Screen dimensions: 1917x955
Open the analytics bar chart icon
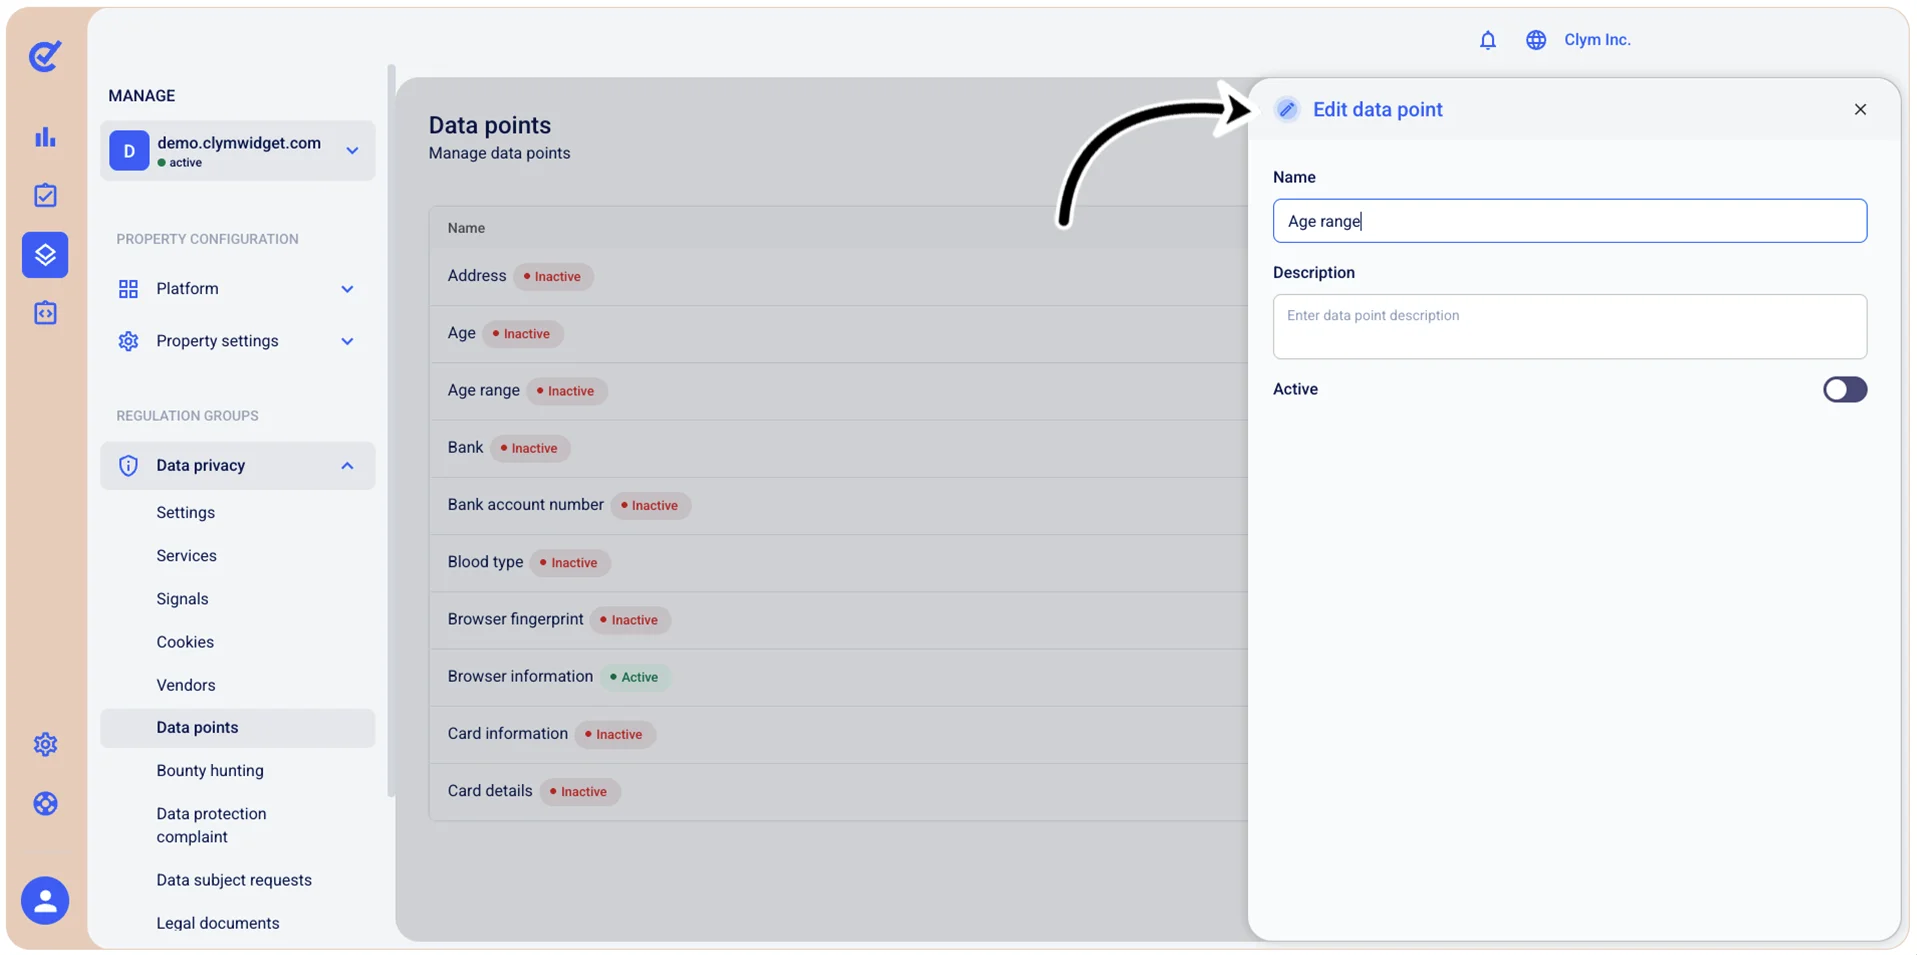click(x=45, y=137)
